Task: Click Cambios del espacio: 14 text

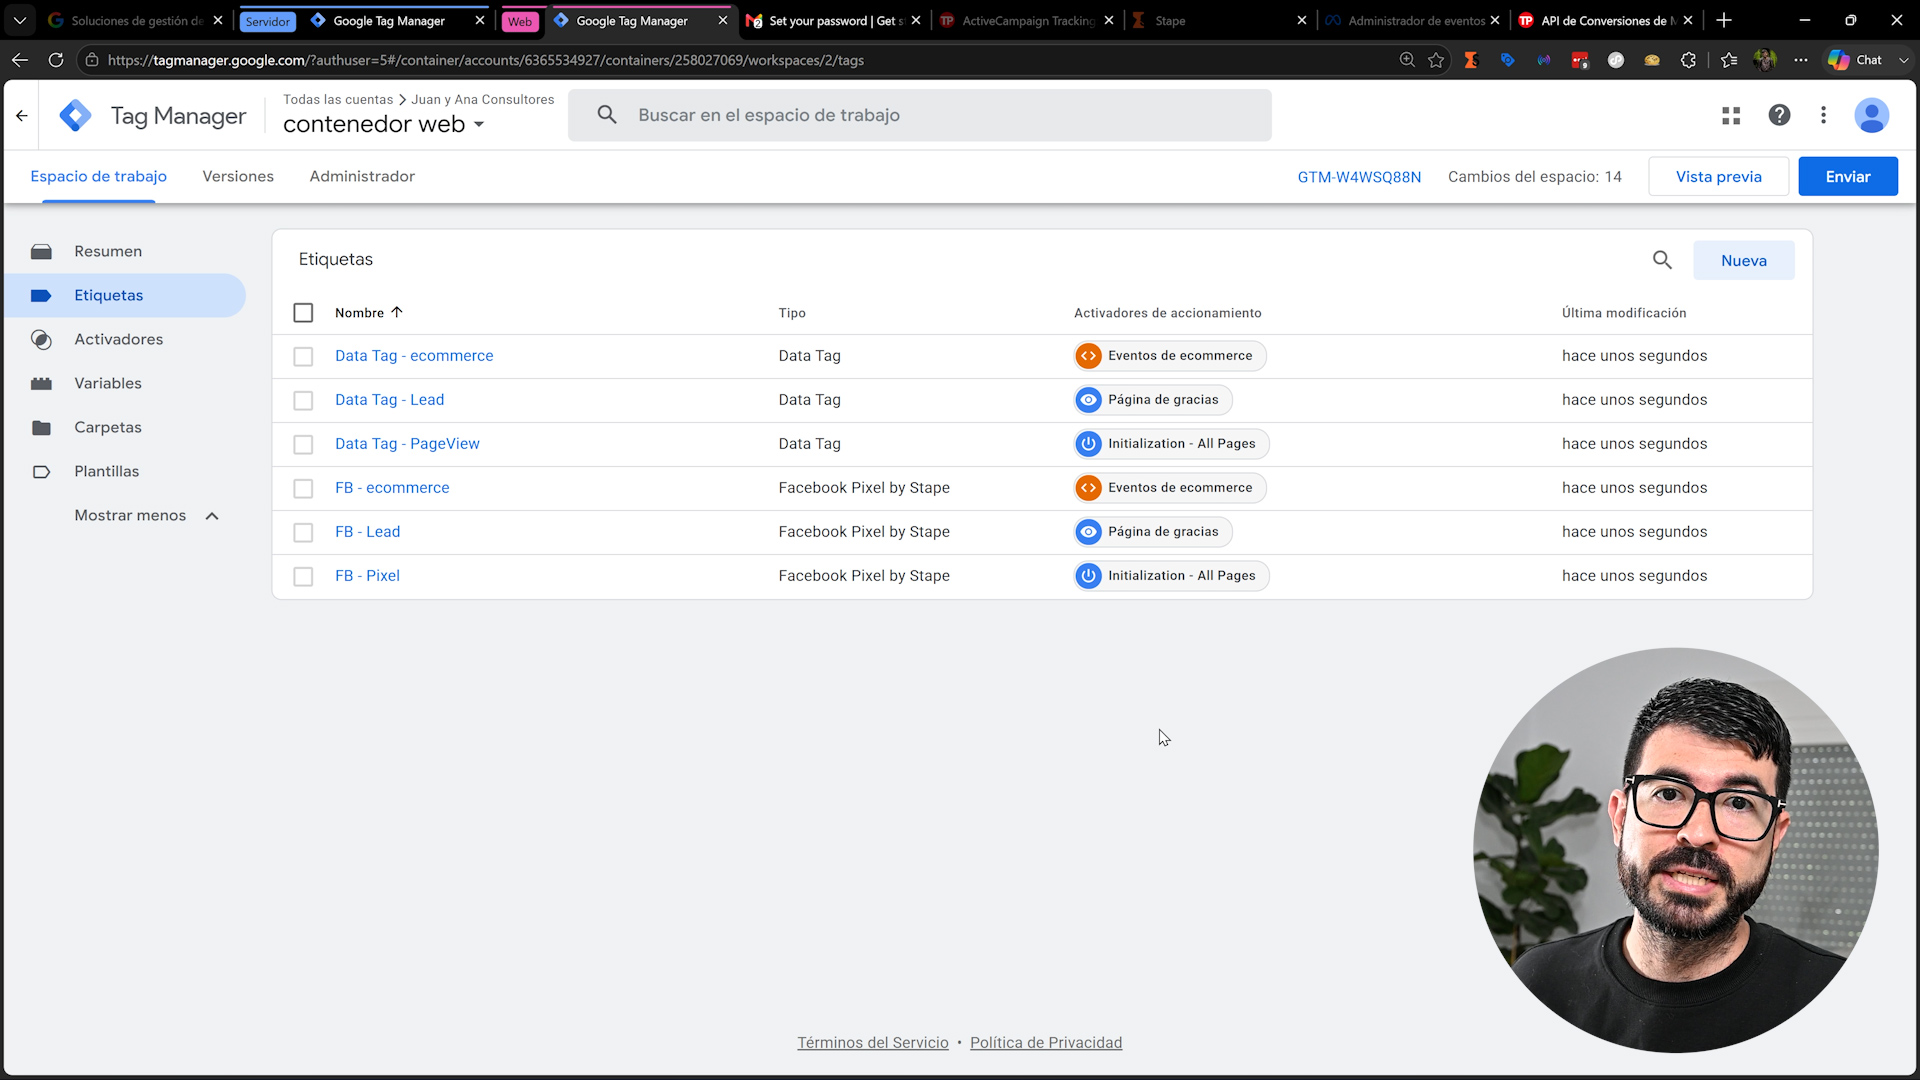Action: (1534, 177)
